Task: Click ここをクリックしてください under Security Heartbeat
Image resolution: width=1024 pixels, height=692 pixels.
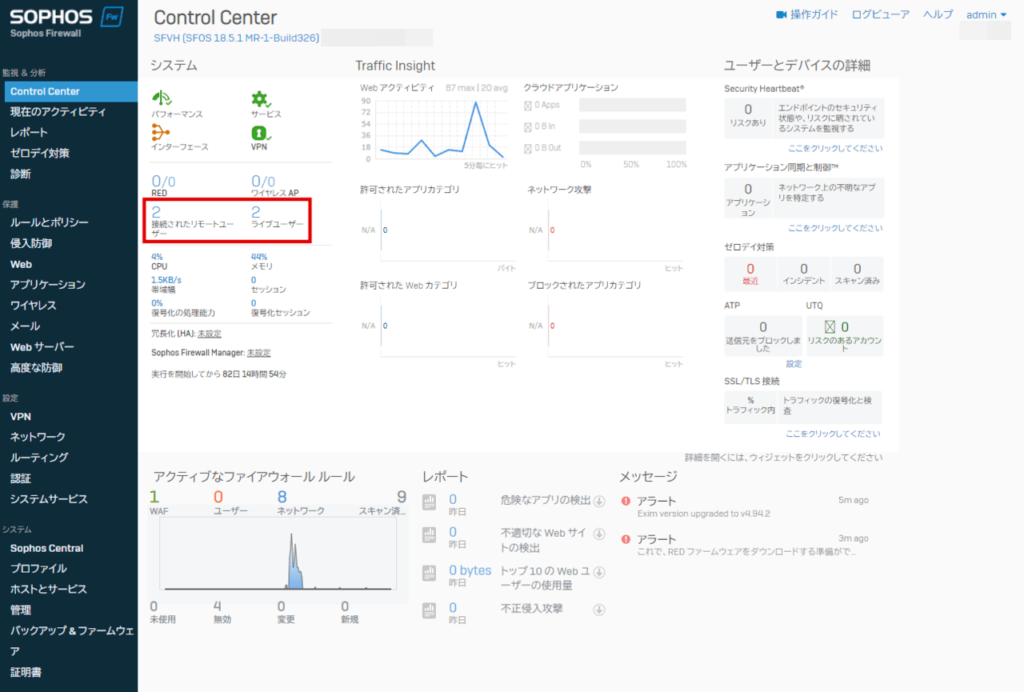Action: (x=835, y=148)
